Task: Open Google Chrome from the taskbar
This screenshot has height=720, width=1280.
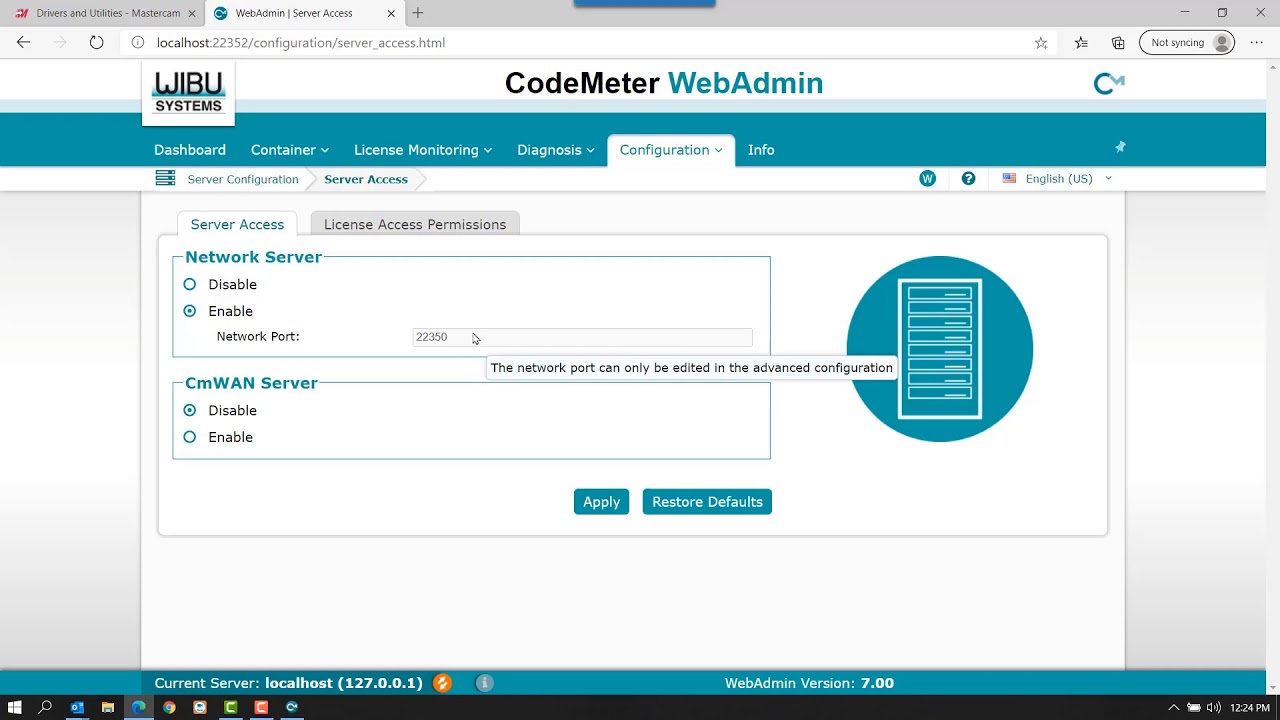Action: pos(169,707)
